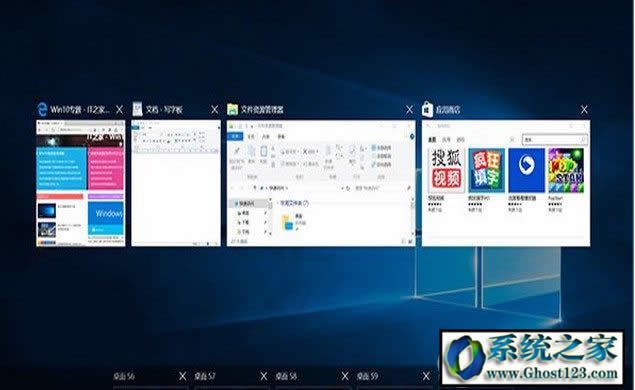635x390 pixels.
Task: Click the '文档 - 写字板' window title
Action: 164,109
